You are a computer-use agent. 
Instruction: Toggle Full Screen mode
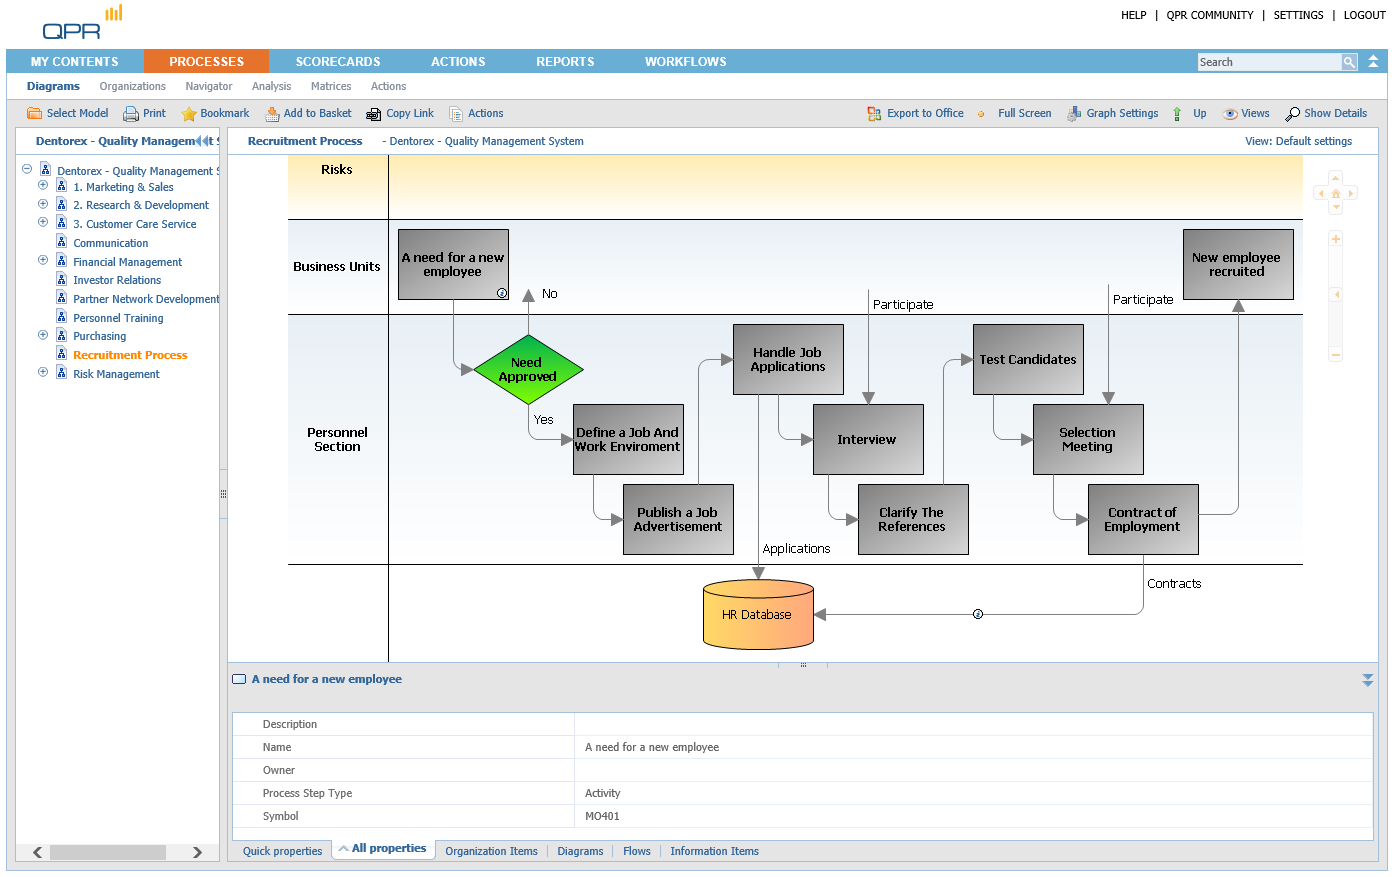pos(982,114)
